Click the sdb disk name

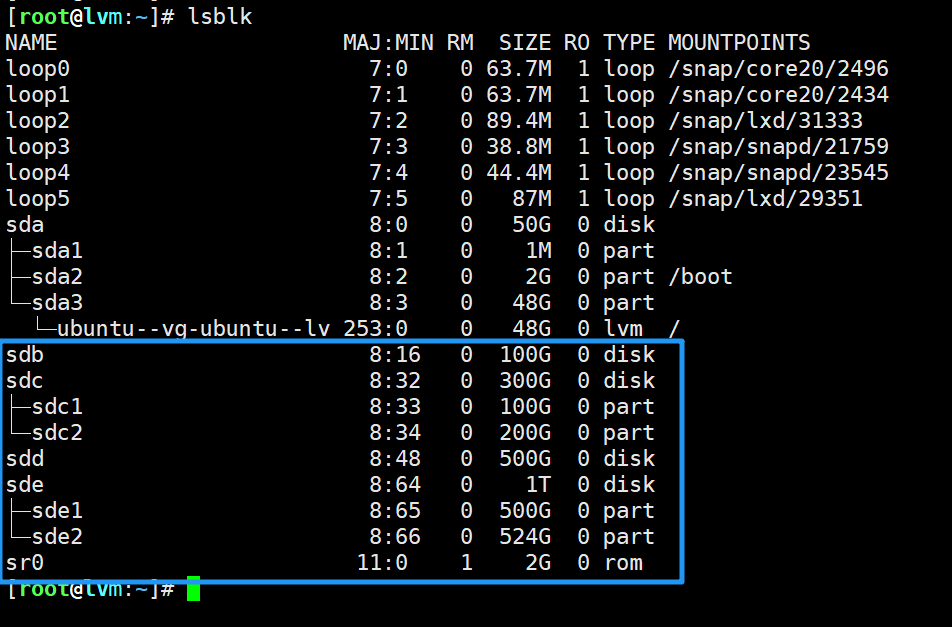pyautogui.click(x=25, y=355)
